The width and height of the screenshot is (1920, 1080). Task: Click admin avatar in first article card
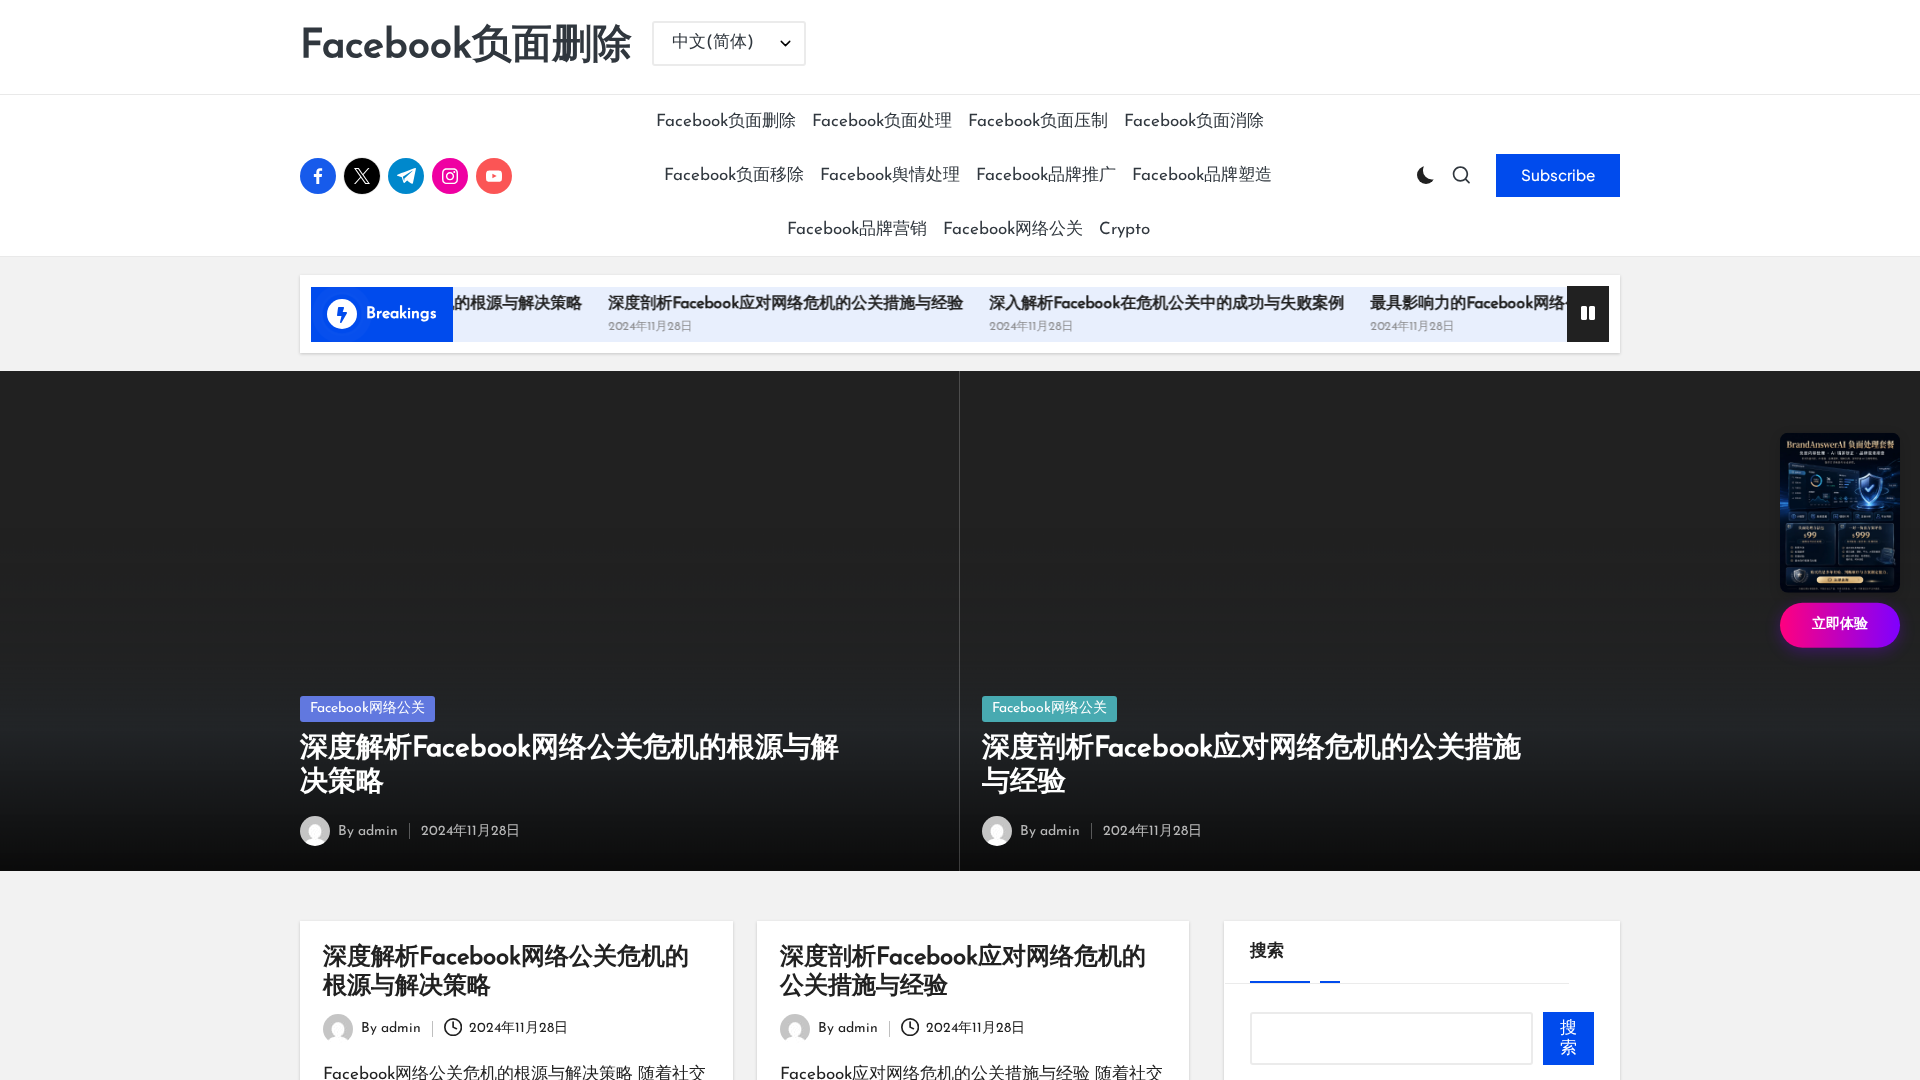[338, 1028]
